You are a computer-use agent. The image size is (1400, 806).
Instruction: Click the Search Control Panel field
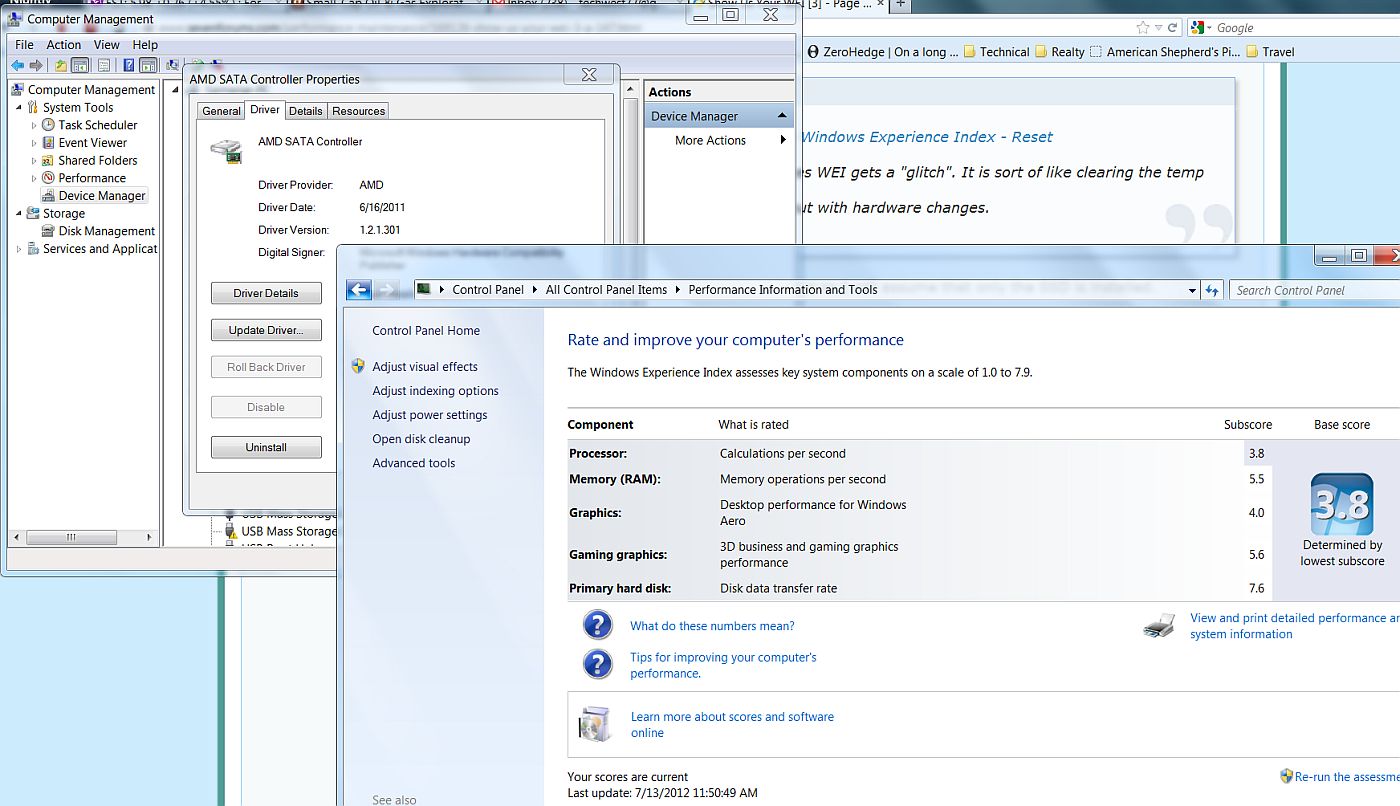[x=1313, y=290]
